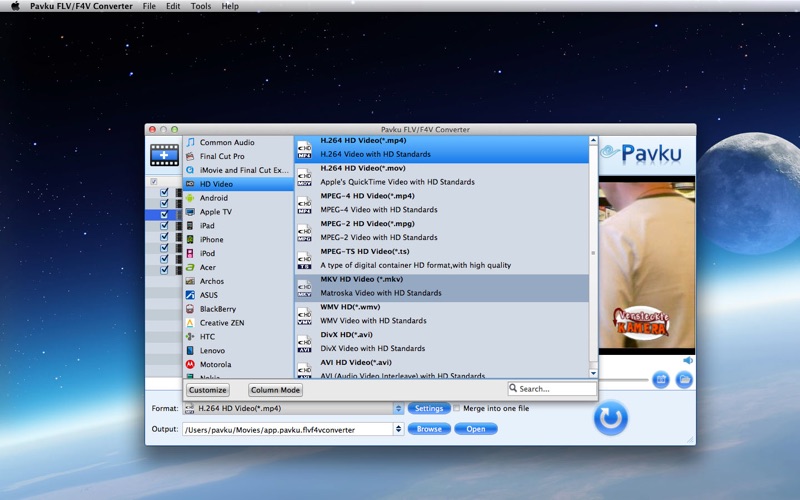Viewport: 800px width, 500px height.
Task: Click the Customize button
Action: click(208, 390)
